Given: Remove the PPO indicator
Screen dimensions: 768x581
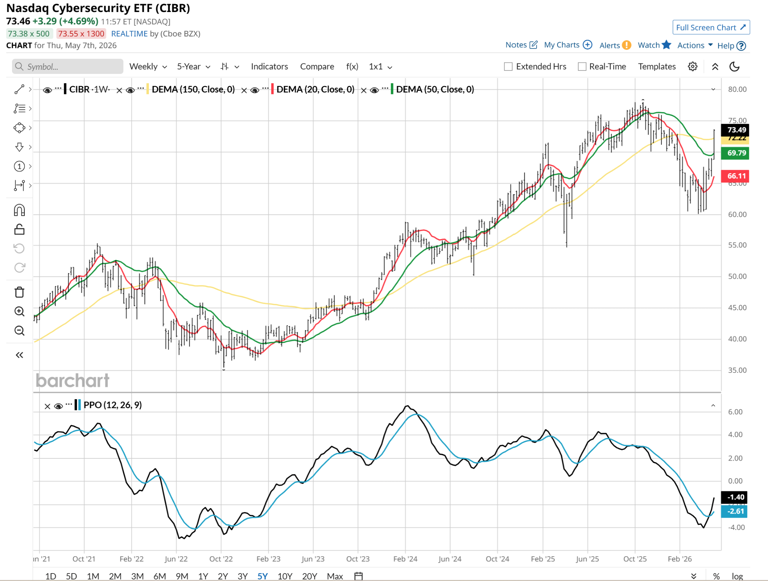Looking at the screenshot, I should coord(47,406).
